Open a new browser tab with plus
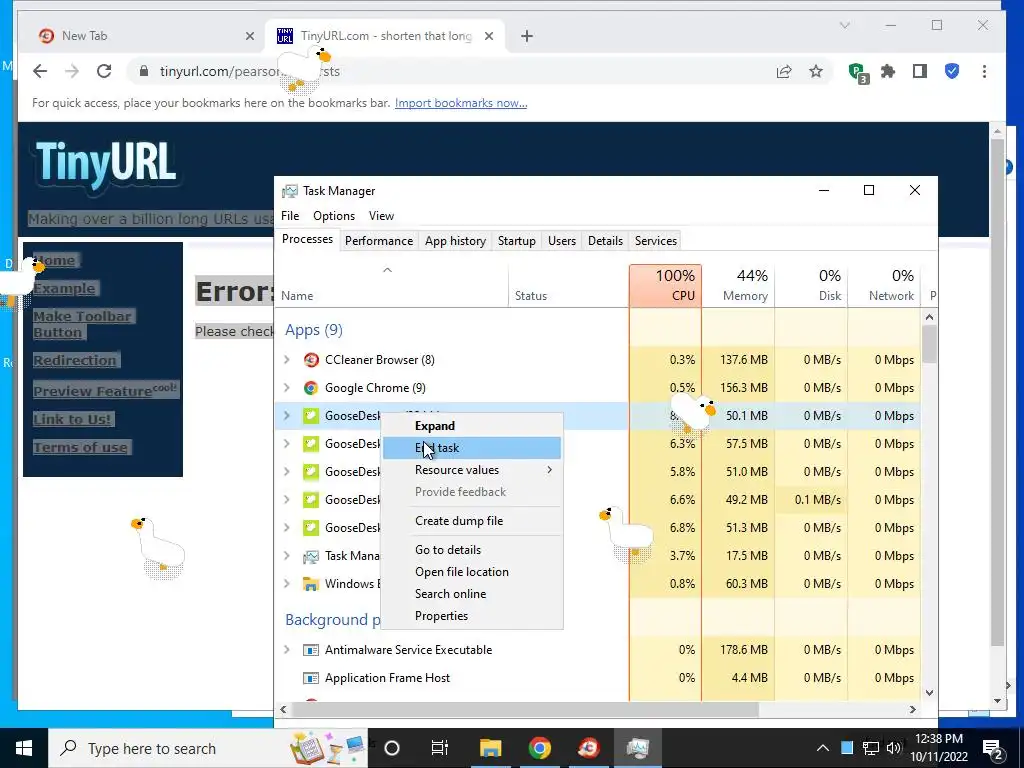This screenshot has height=768, width=1024. [527, 36]
